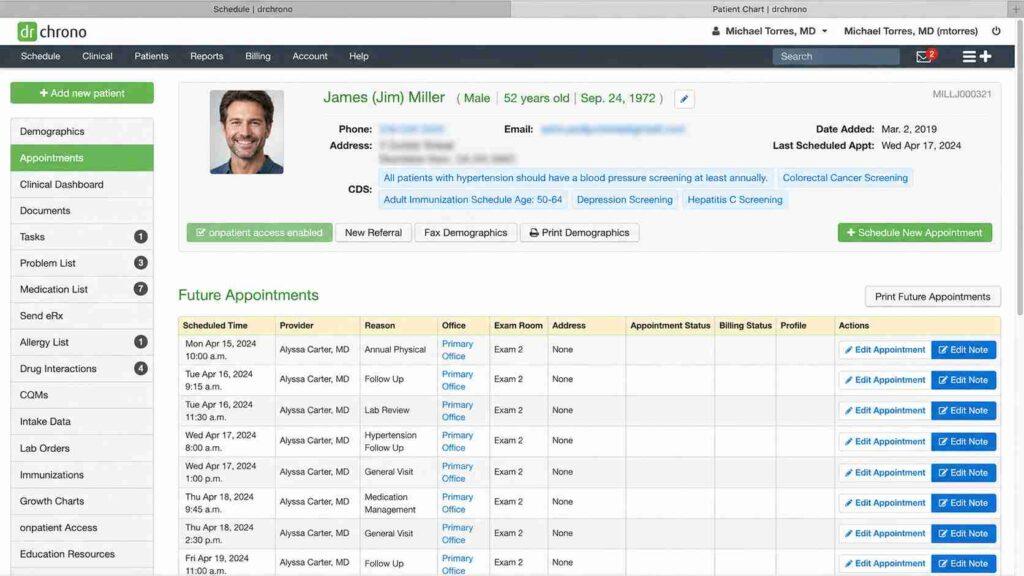Screen dimensions: 1024x576
Task: Open the Reports menu
Action: (207, 56)
